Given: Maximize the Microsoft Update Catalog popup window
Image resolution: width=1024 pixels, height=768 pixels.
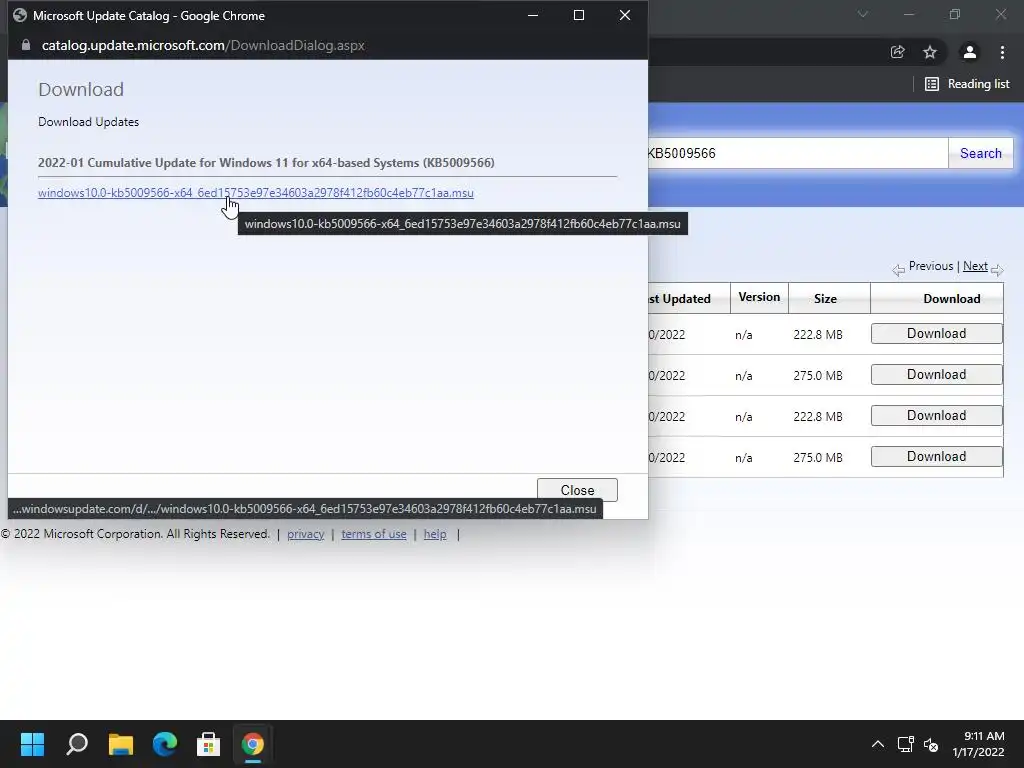Looking at the screenshot, I should click(579, 15).
